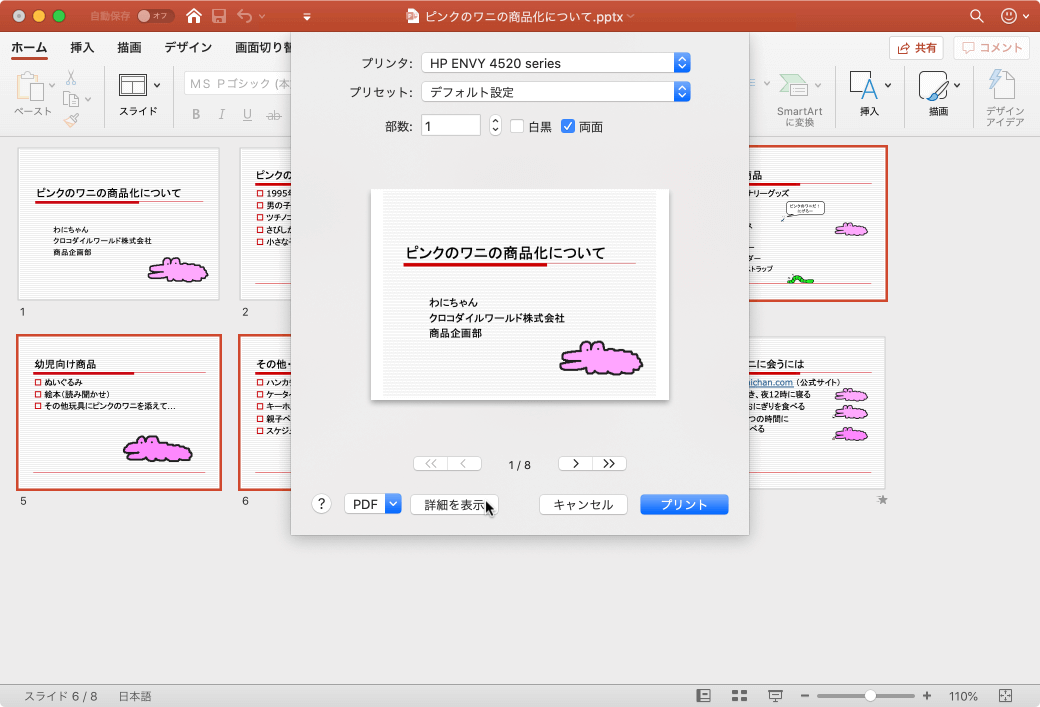
Task: Go to last preview page button
Action: [609, 464]
